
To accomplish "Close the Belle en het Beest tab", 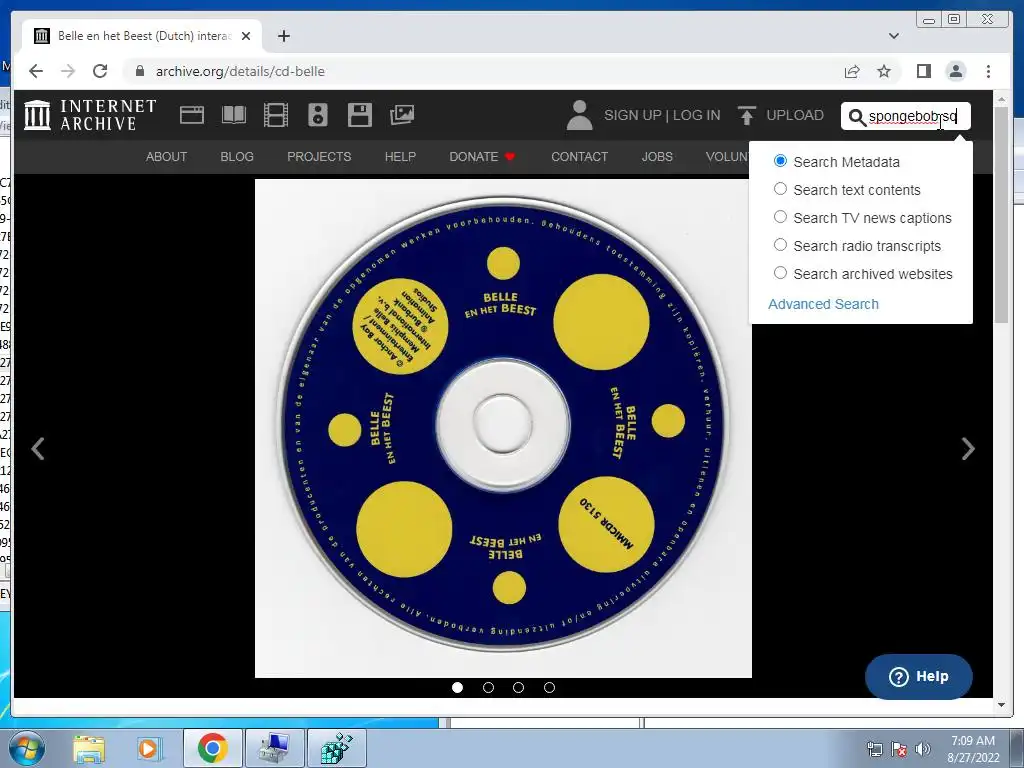I will coord(246,36).
